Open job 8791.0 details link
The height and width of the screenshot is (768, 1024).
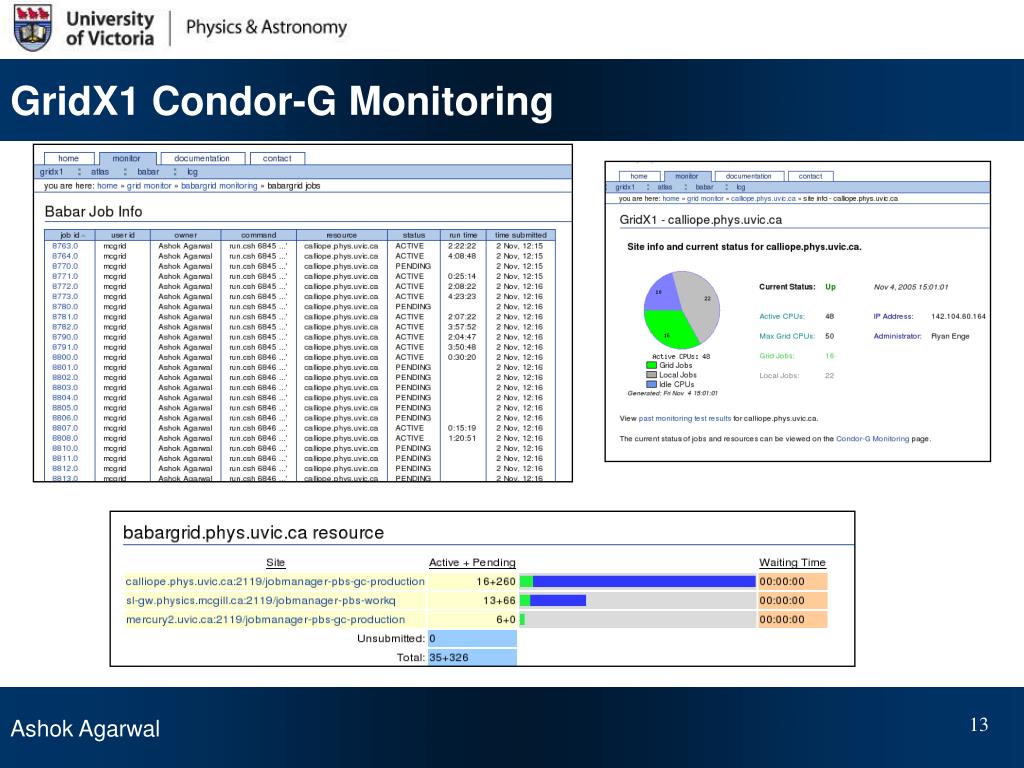(x=65, y=347)
